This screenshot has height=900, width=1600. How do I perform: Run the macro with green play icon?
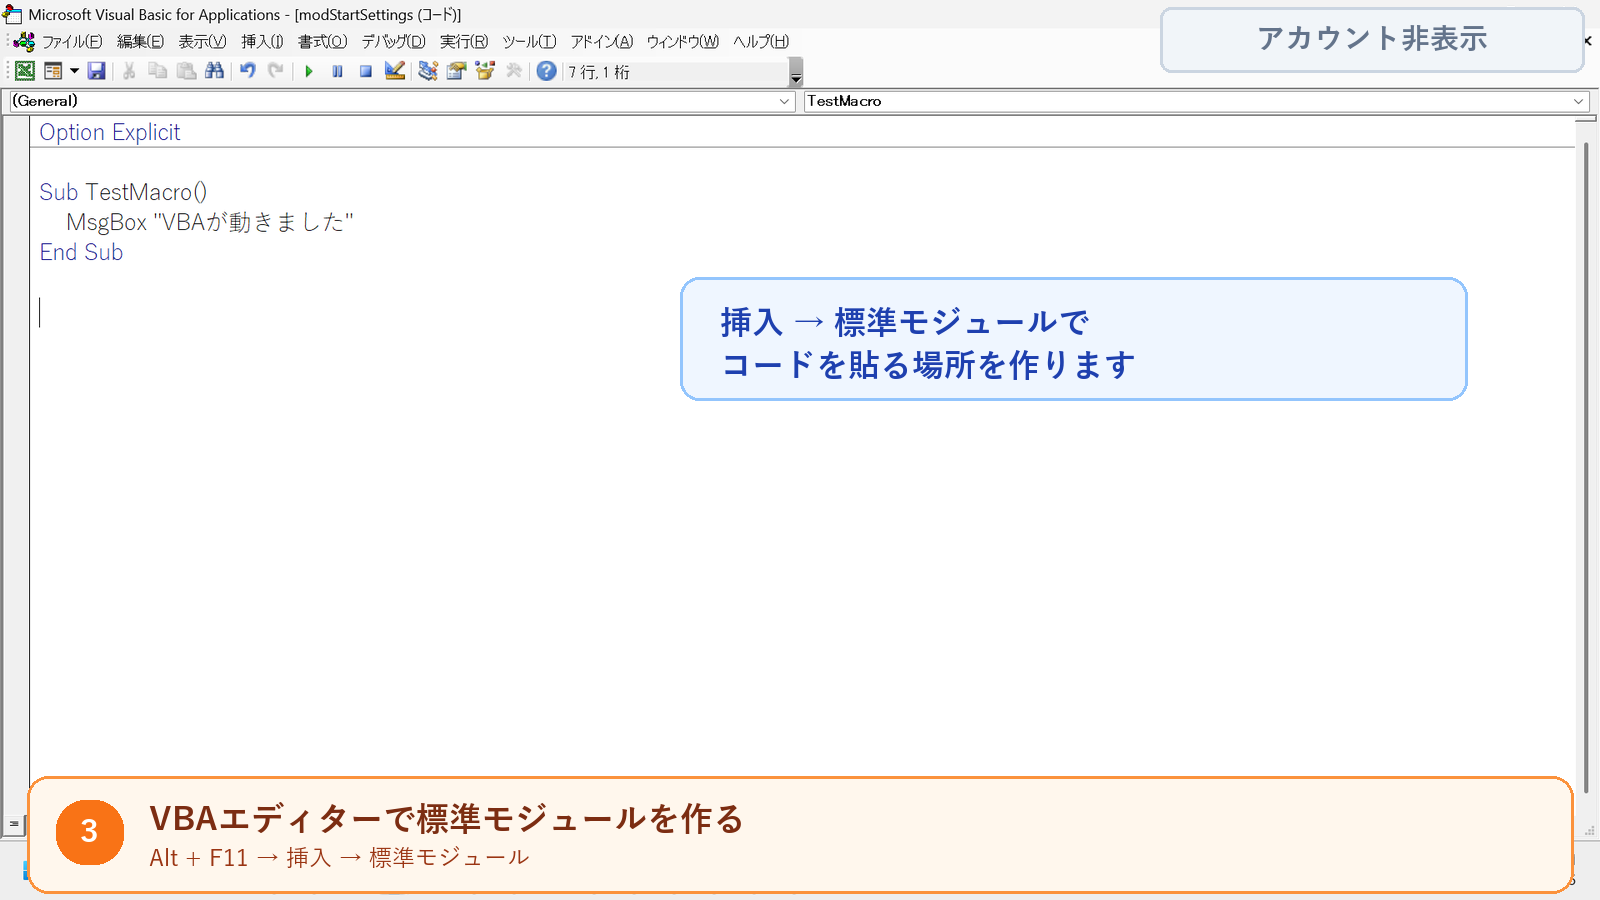pos(309,71)
